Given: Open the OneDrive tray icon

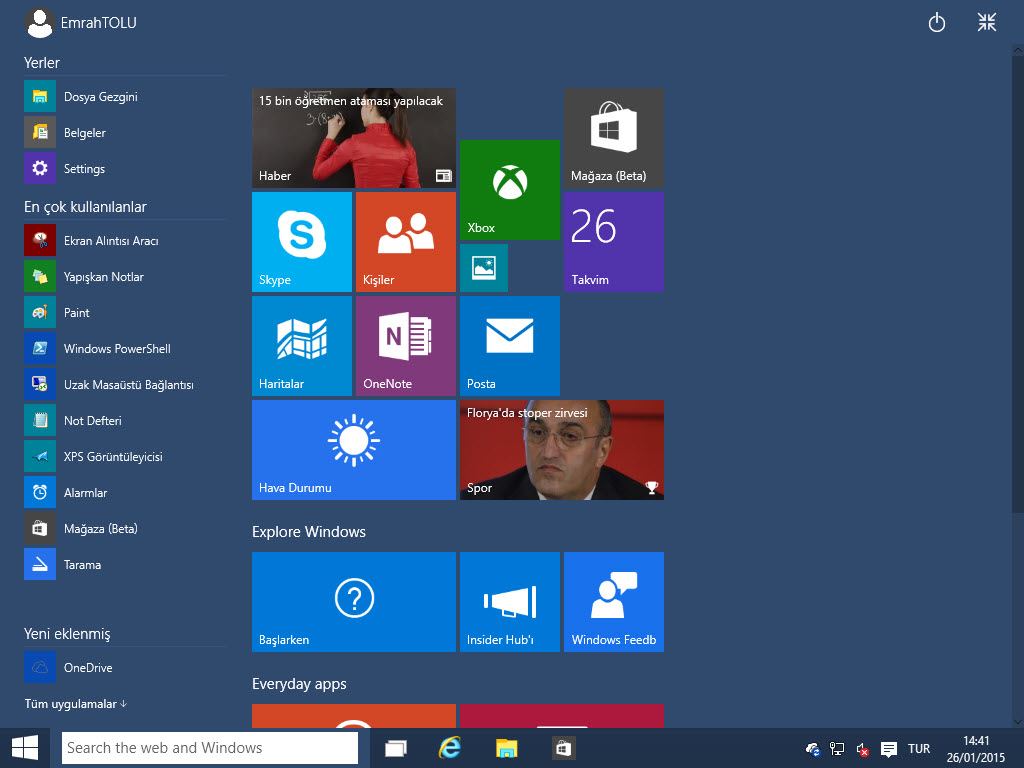Looking at the screenshot, I should (813, 749).
